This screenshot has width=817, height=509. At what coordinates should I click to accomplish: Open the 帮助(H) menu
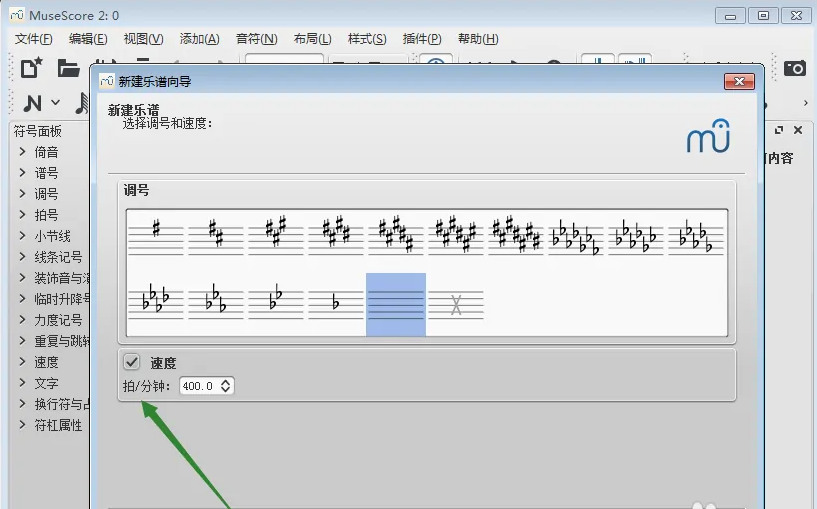point(478,39)
